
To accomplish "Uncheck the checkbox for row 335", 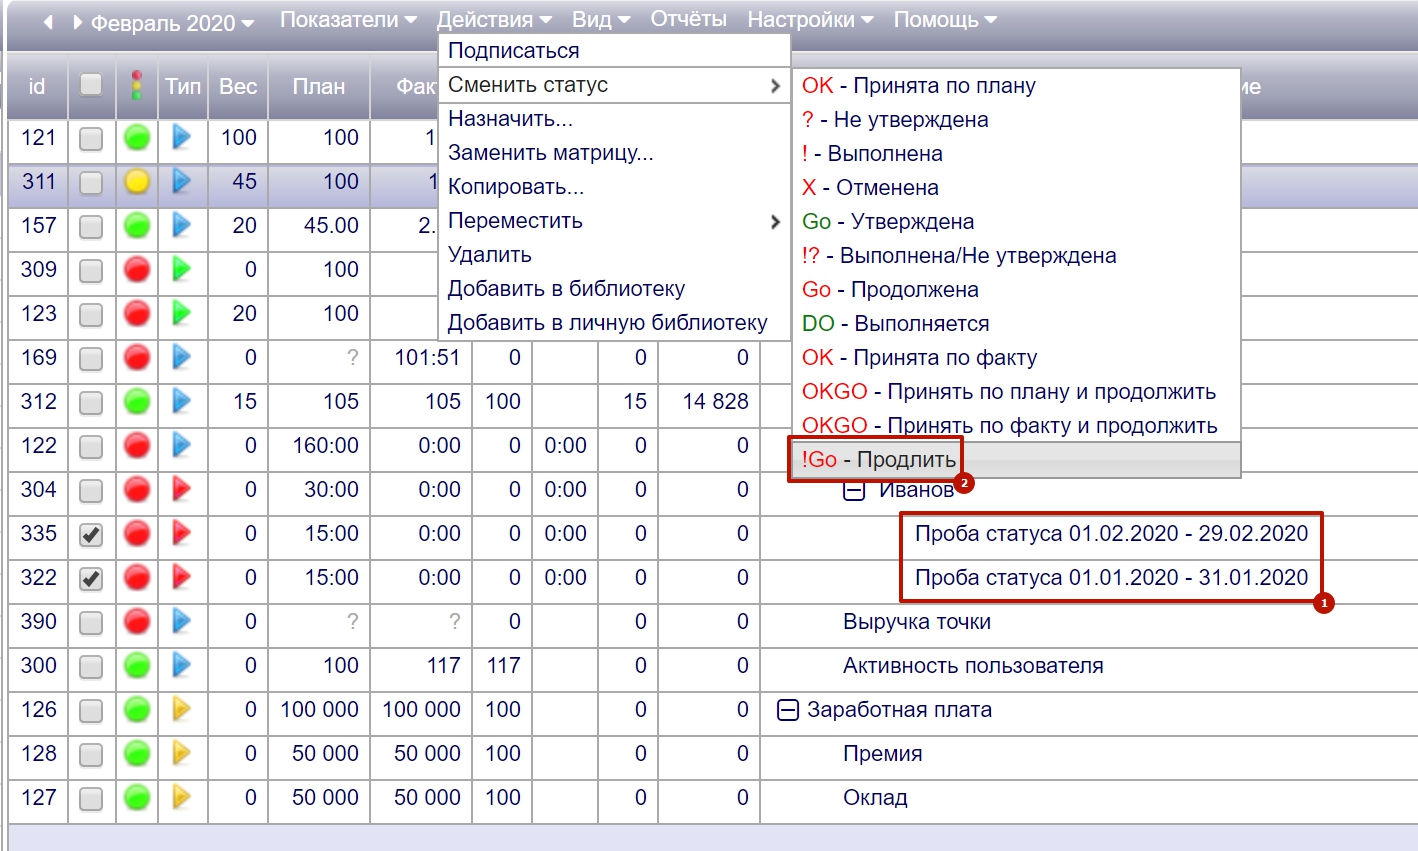I will pyautogui.click(x=91, y=534).
